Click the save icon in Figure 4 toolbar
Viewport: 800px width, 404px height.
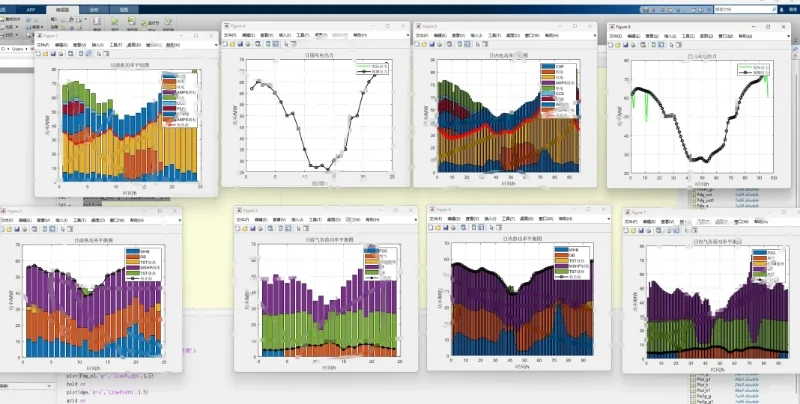pyautogui.click(x=240, y=44)
